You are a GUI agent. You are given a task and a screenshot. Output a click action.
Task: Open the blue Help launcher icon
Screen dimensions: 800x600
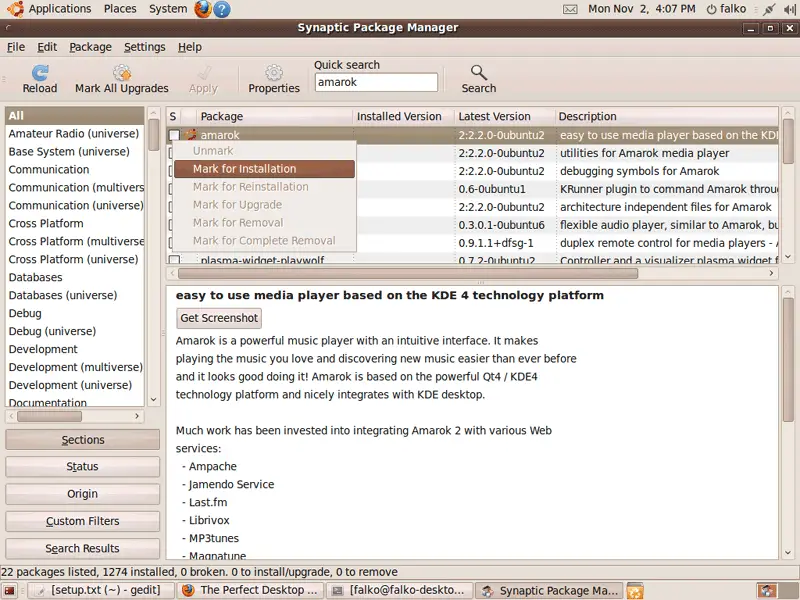[222, 9]
